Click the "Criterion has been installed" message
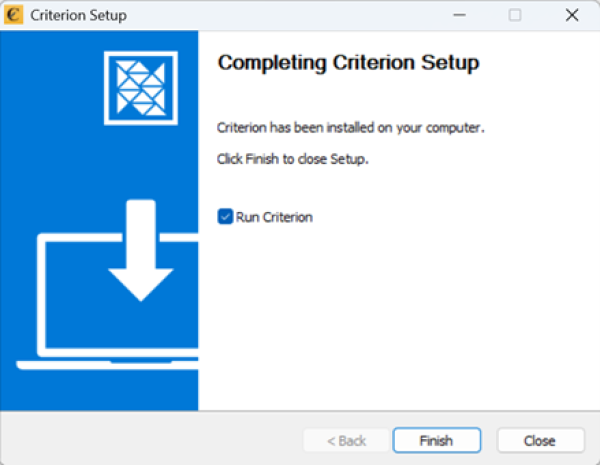This screenshot has width=600, height=465. (x=350, y=128)
